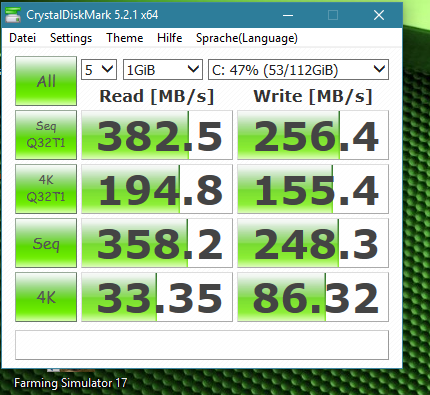Open the Hilfe menu
Viewport: 430px width, 395px height.
tap(170, 38)
